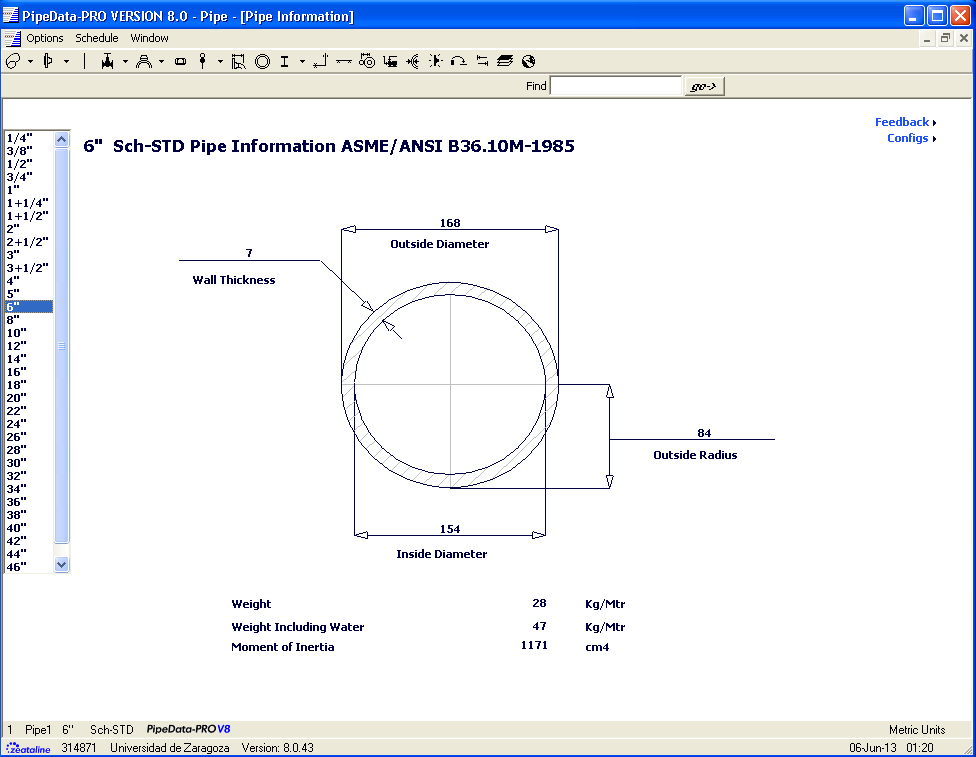The width and height of the screenshot is (976, 757).
Task: Open the Options menu
Action: [46, 38]
